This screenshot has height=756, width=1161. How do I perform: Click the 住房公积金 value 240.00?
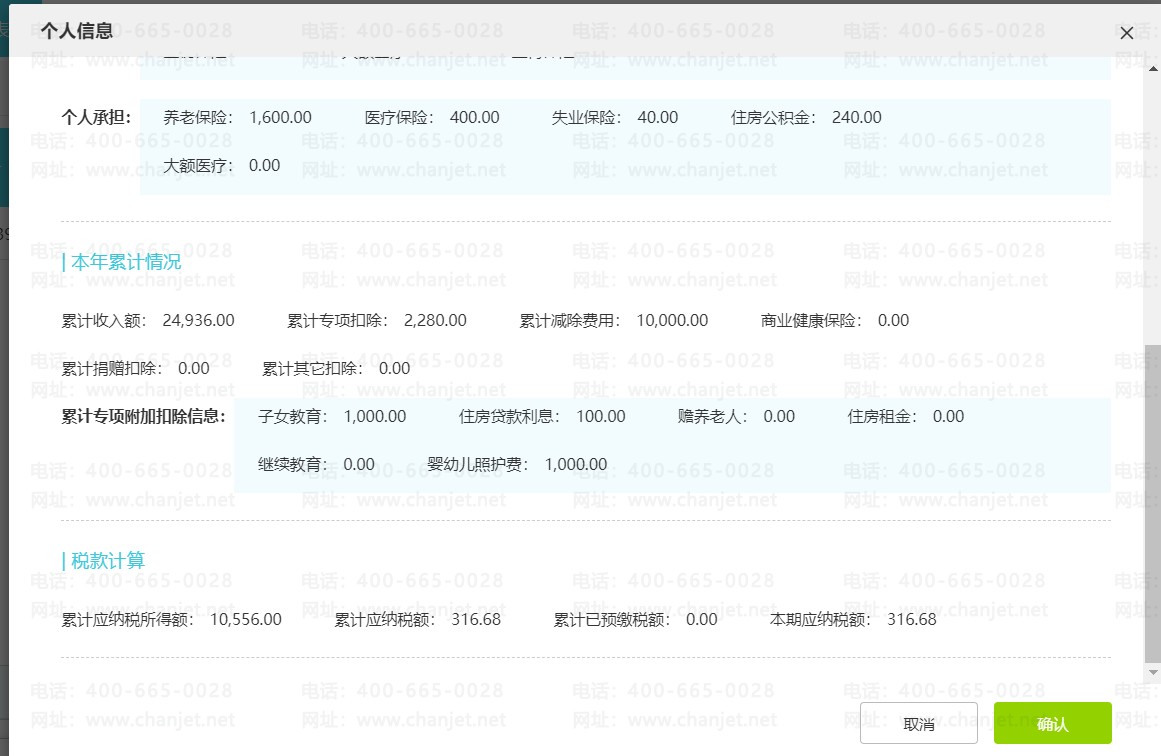(x=856, y=118)
